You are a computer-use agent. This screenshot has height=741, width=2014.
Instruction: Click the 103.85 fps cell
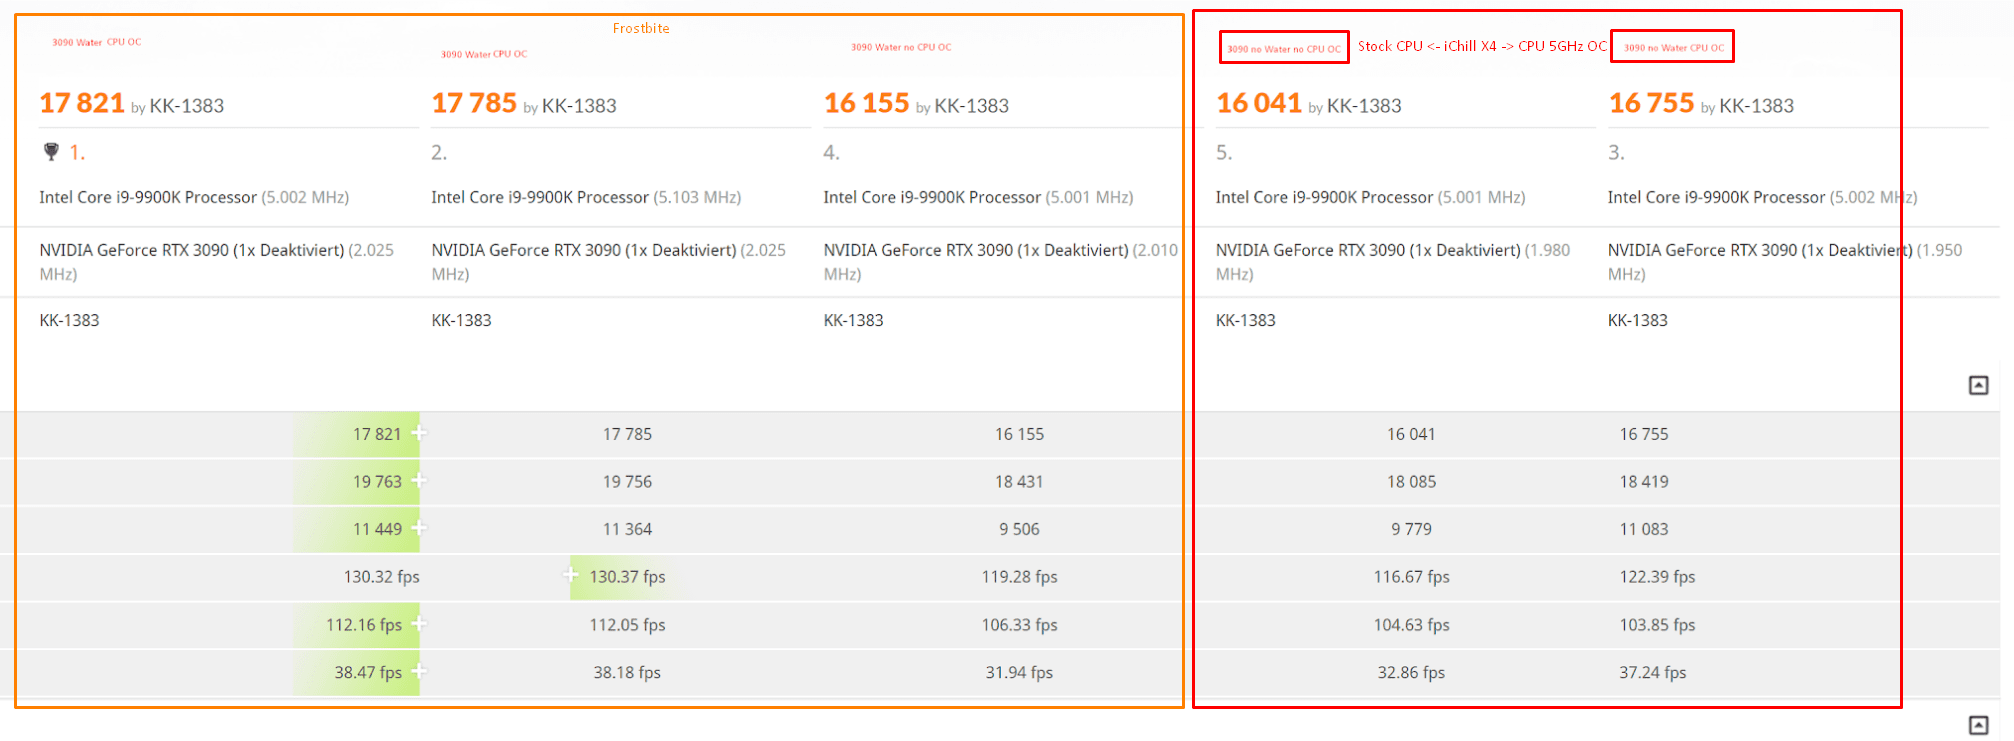pos(1657,624)
